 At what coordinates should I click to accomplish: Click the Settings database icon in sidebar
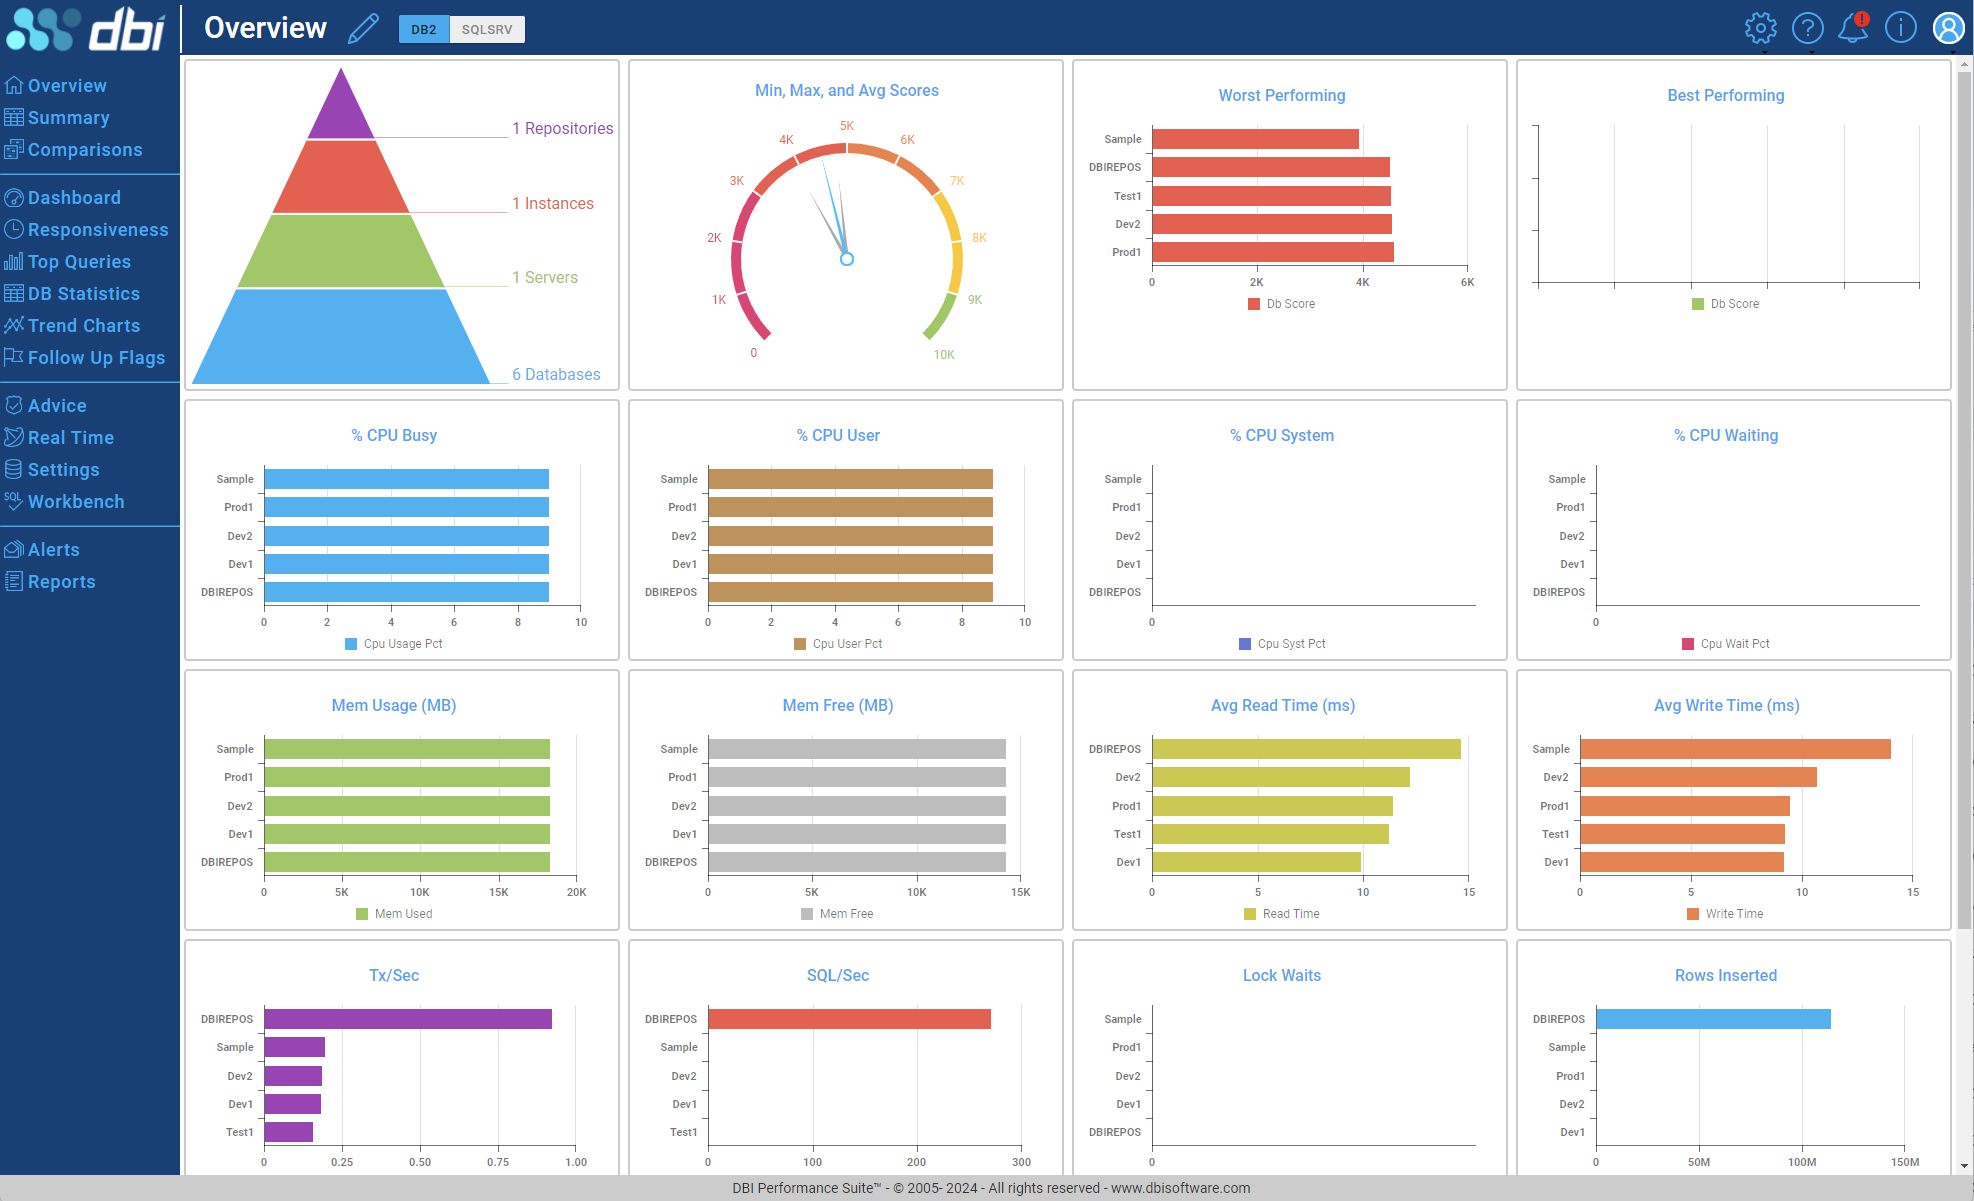pos(13,469)
